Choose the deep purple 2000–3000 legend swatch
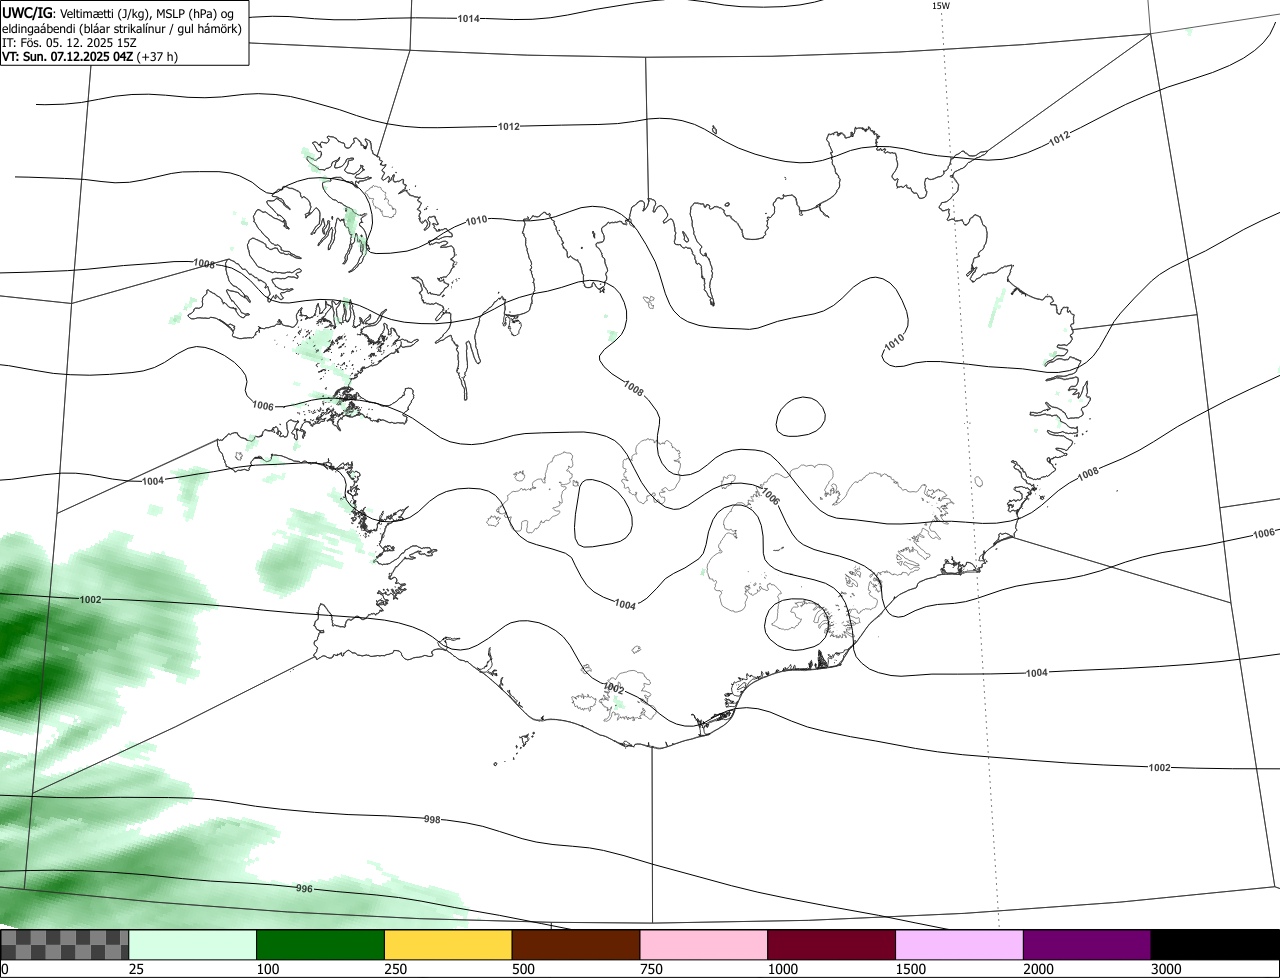The width and height of the screenshot is (1280, 978). 1087,945
